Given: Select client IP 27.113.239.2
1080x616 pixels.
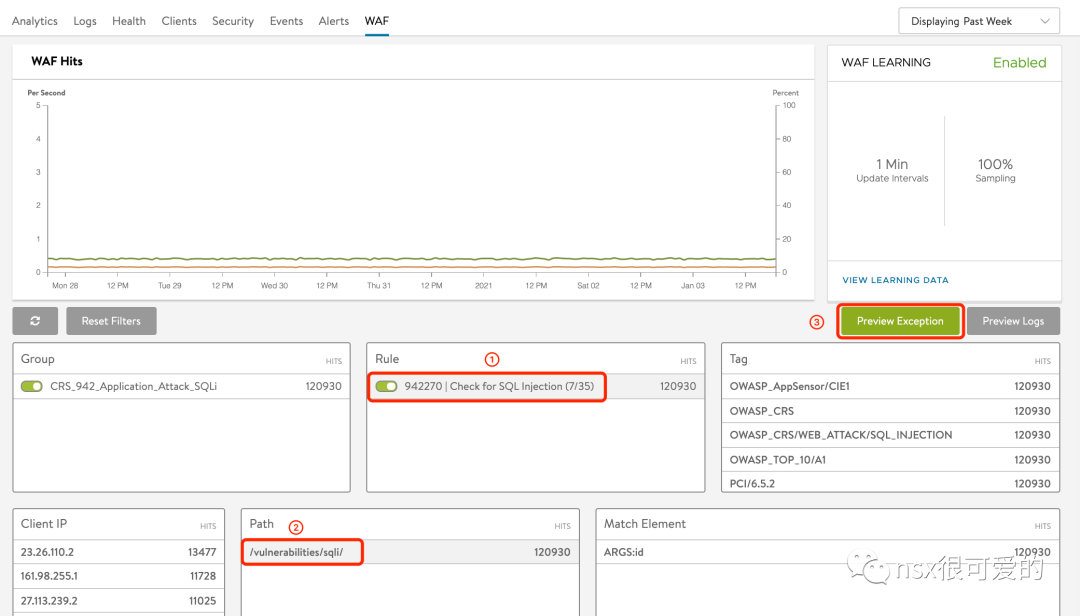Looking at the screenshot, I should coord(118,601).
